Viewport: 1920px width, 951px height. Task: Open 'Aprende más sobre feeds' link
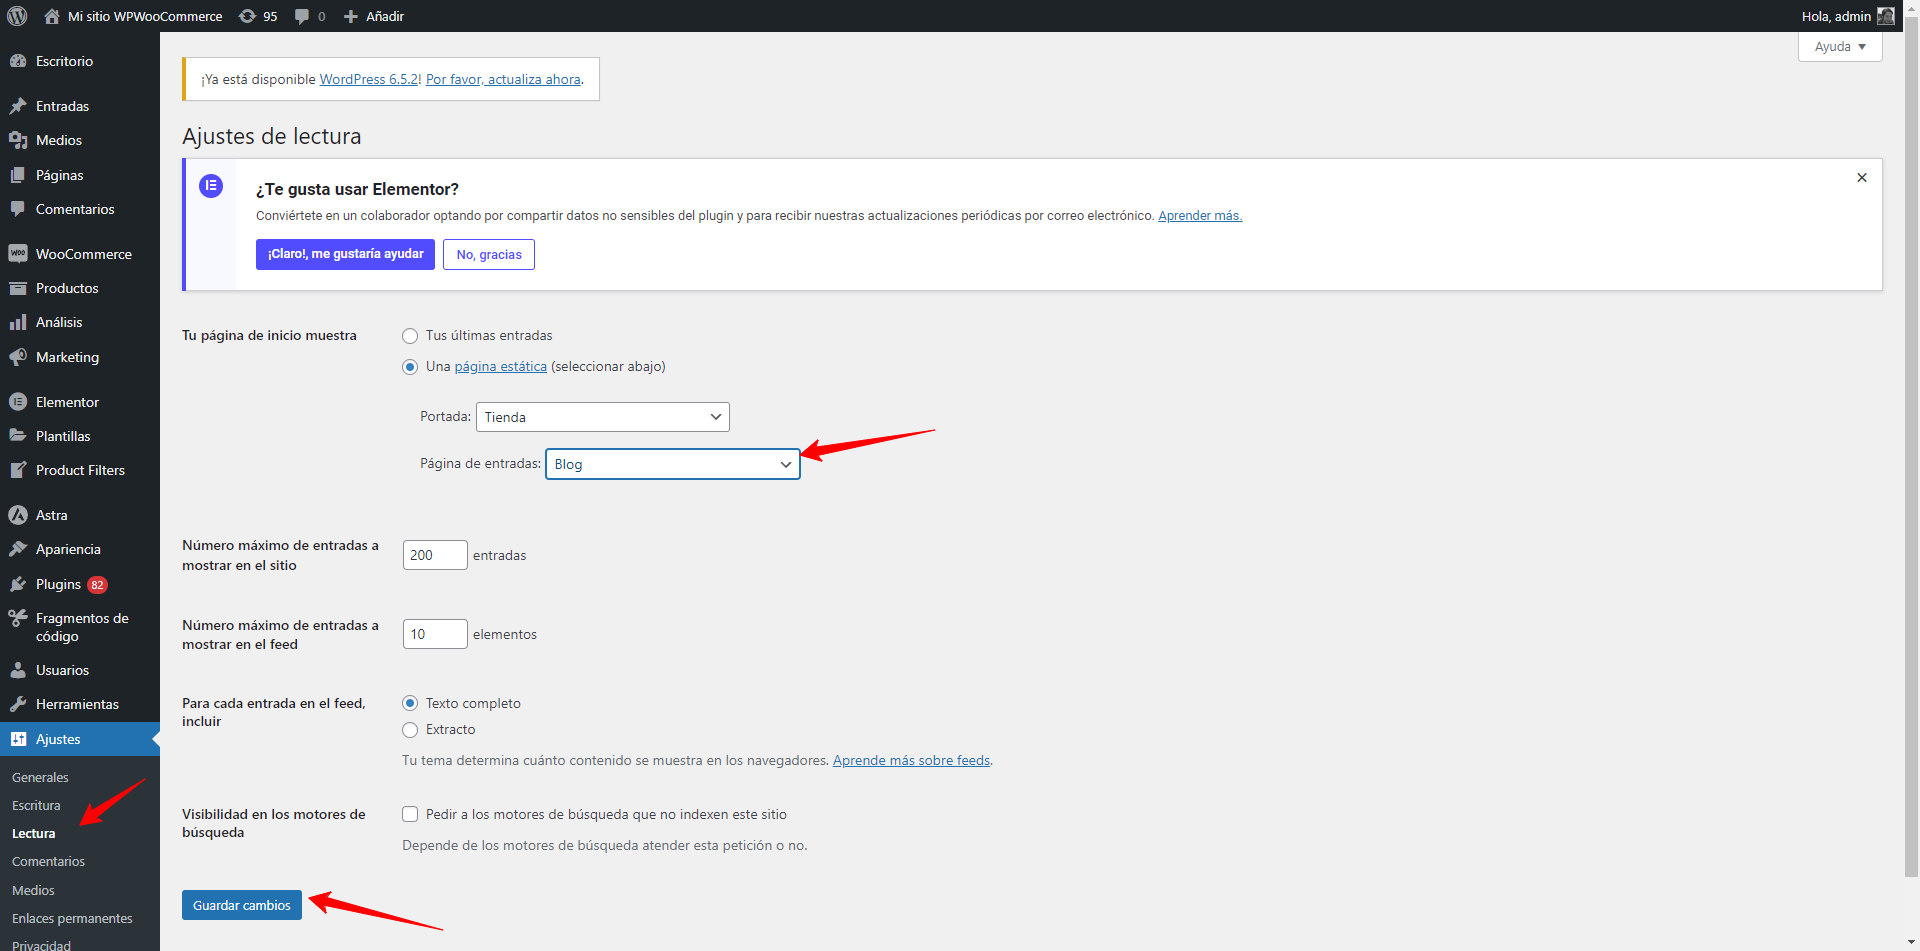[x=911, y=761]
